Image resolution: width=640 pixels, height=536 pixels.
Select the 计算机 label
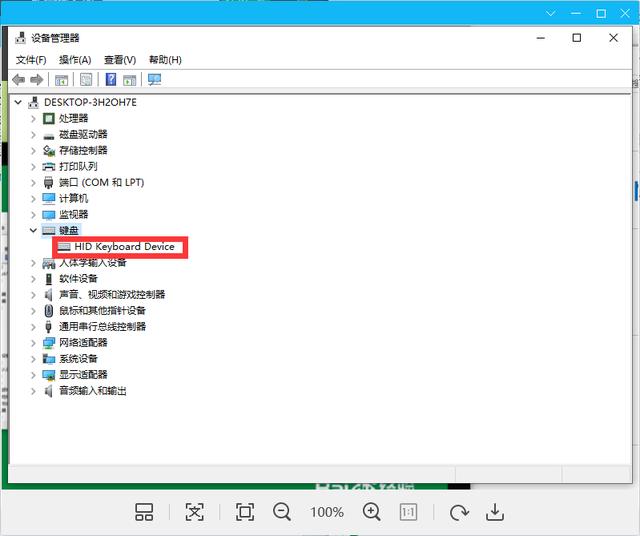point(73,198)
